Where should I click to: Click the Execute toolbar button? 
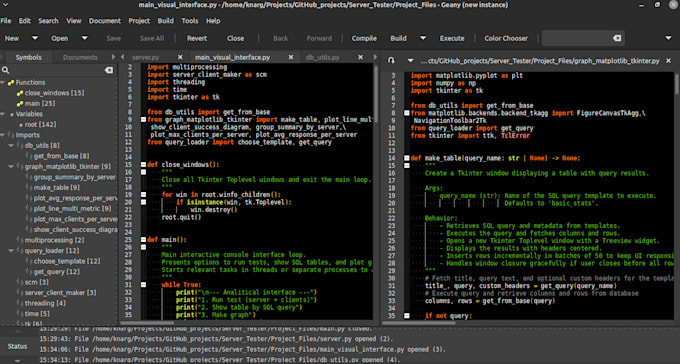pos(452,38)
